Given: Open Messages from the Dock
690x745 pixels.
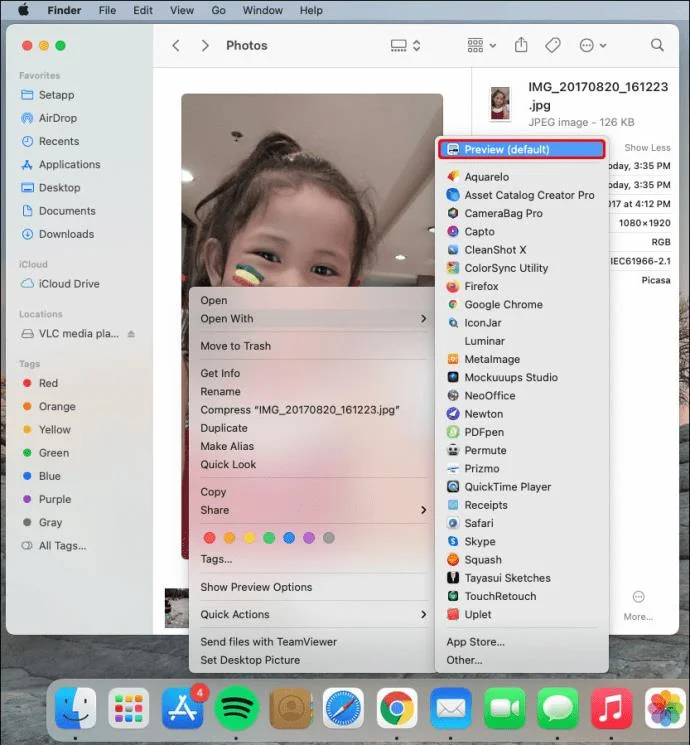Looking at the screenshot, I should [x=558, y=708].
